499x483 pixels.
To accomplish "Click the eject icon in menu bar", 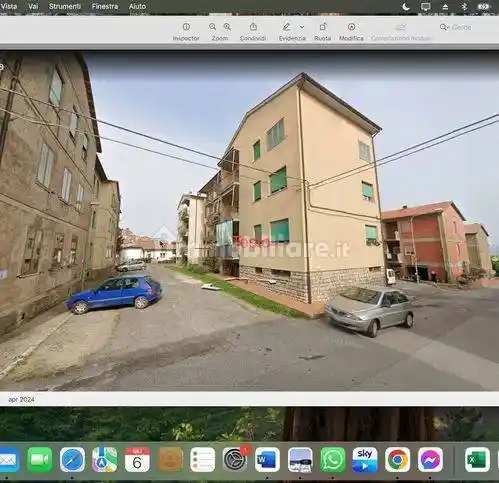I will click(445, 7).
